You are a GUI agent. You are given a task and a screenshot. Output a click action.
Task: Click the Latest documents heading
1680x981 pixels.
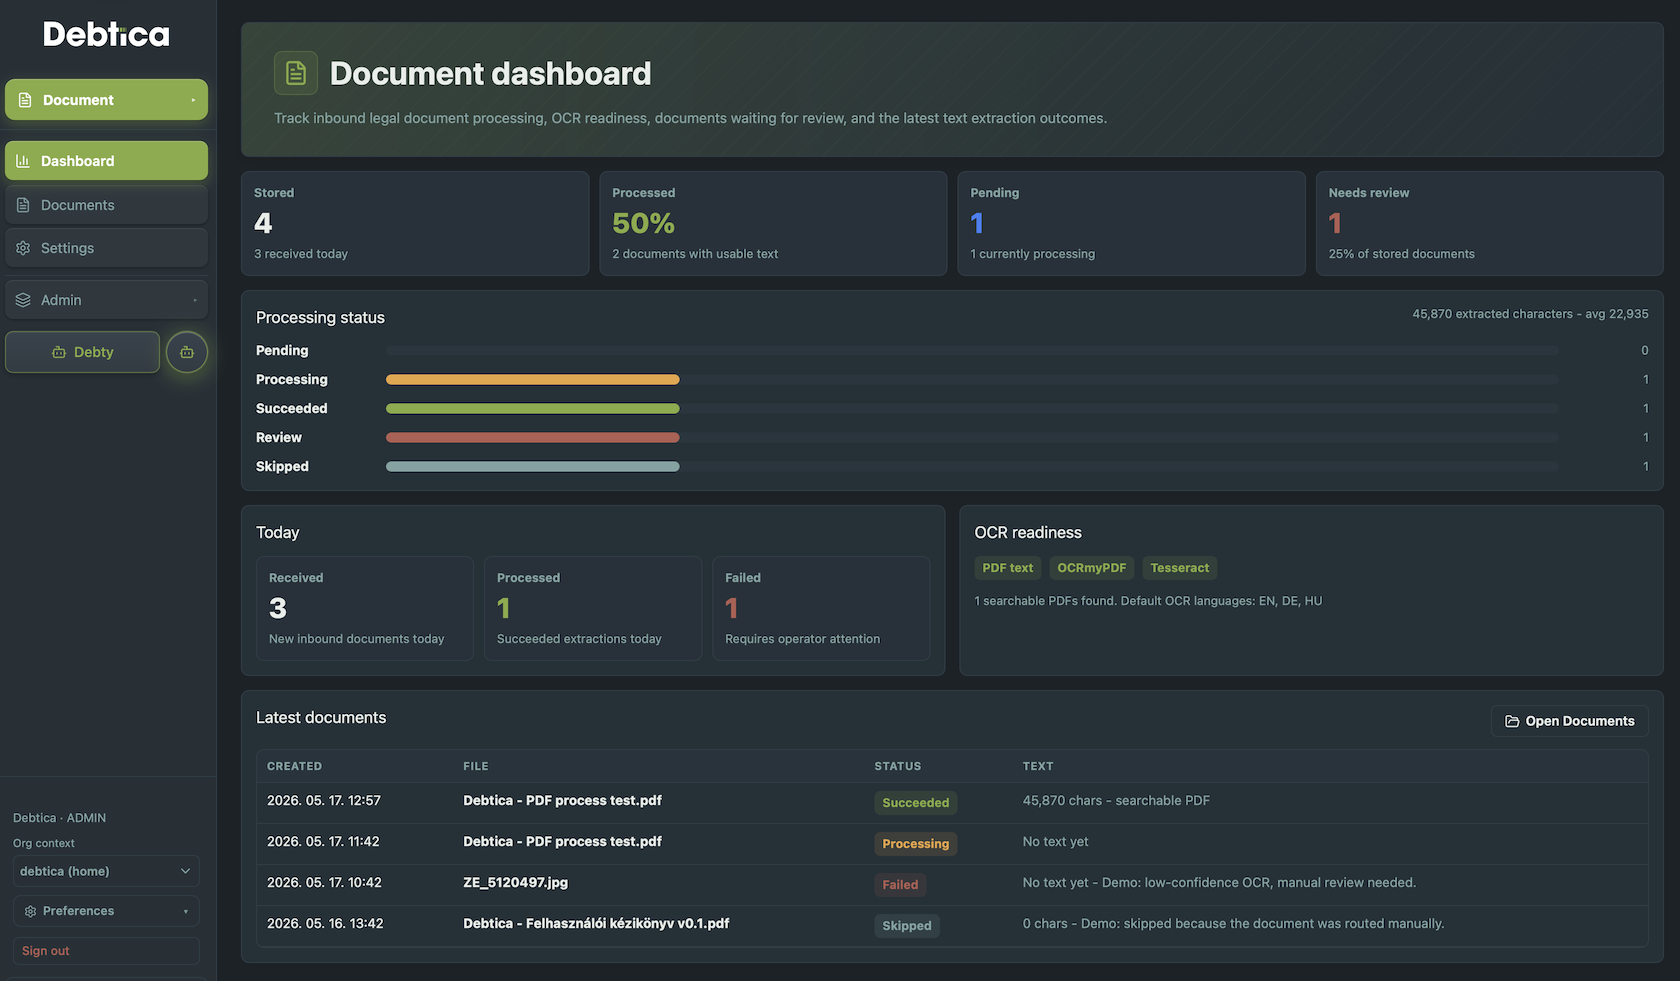coord(321,718)
